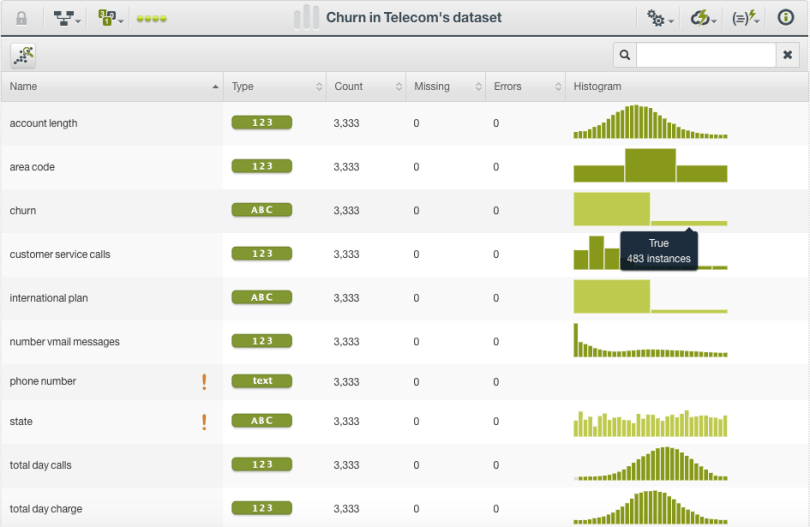
Task: Open the dynamic scatterplot view
Action: [x=24, y=56]
